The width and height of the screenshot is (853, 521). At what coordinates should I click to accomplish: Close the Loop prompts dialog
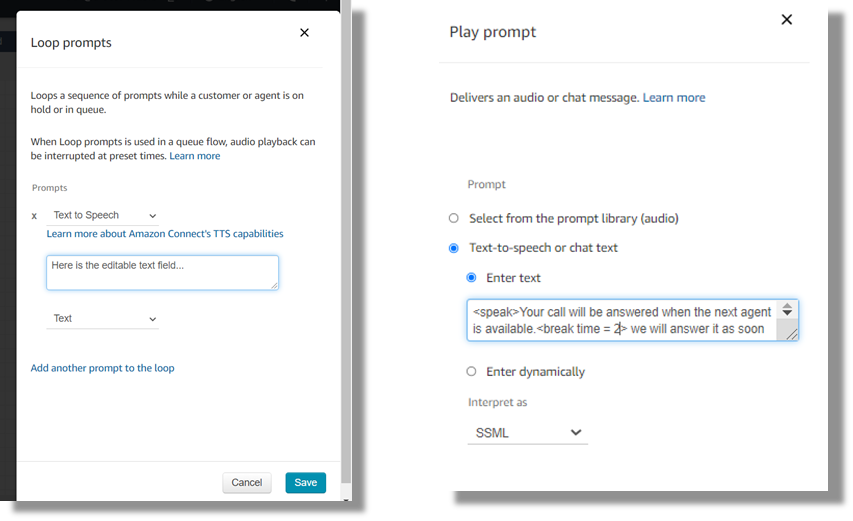304,33
